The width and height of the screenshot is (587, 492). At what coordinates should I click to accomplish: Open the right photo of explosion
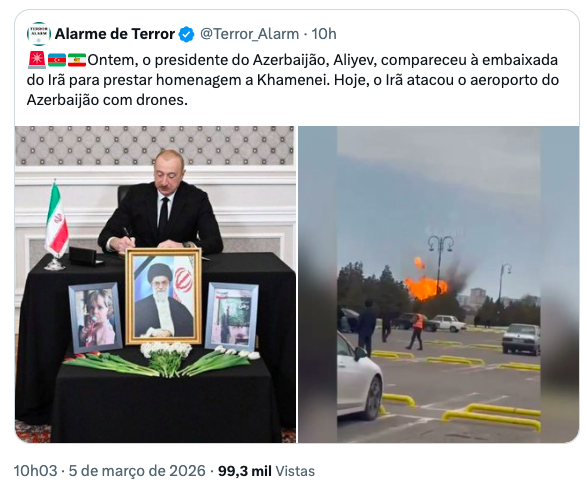coord(439,284)
